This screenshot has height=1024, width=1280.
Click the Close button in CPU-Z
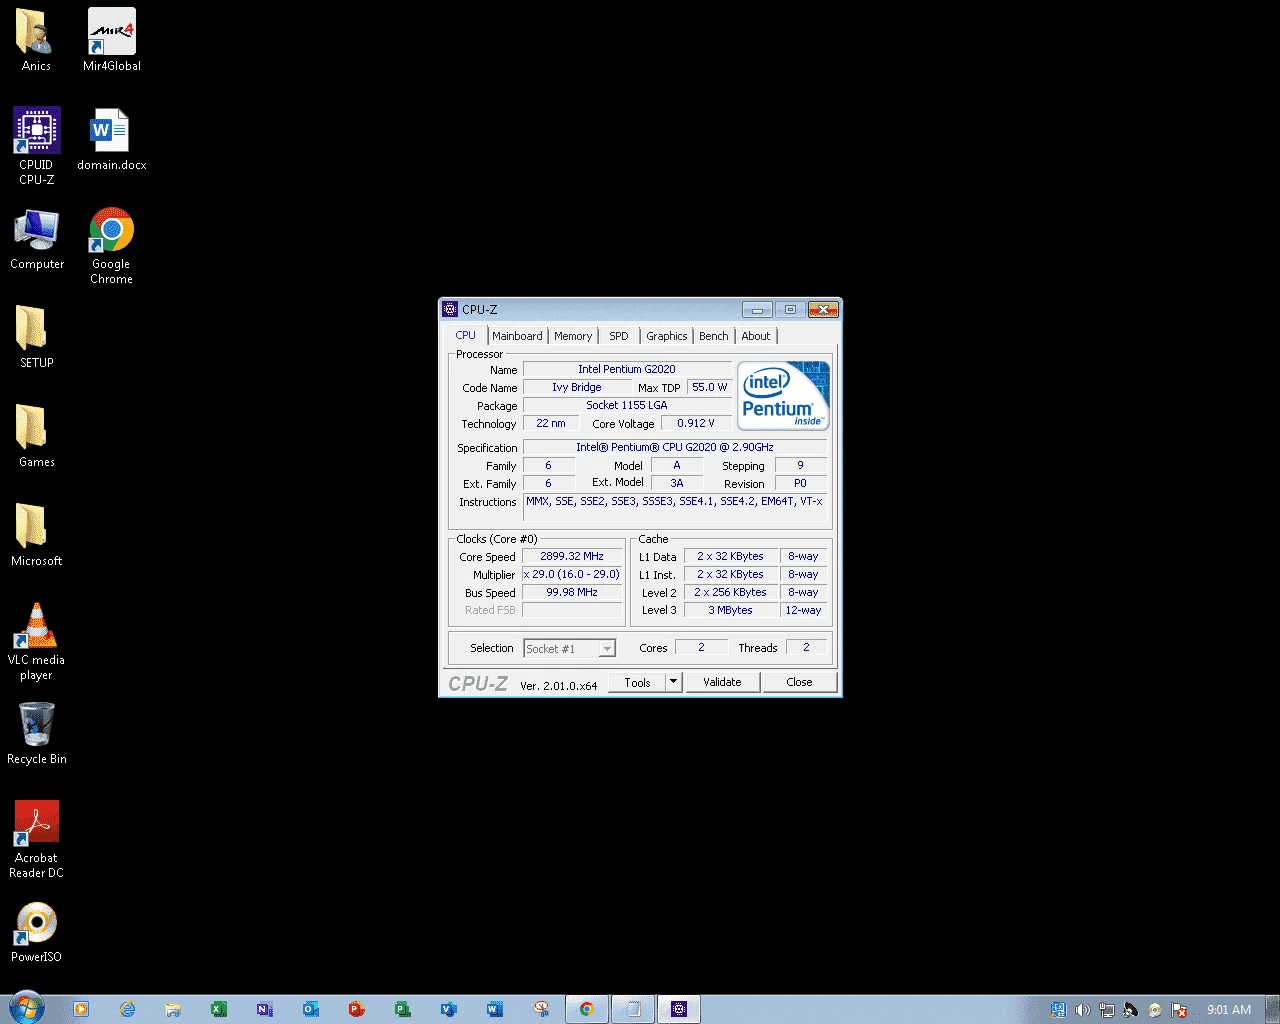(x=799, y=682)
